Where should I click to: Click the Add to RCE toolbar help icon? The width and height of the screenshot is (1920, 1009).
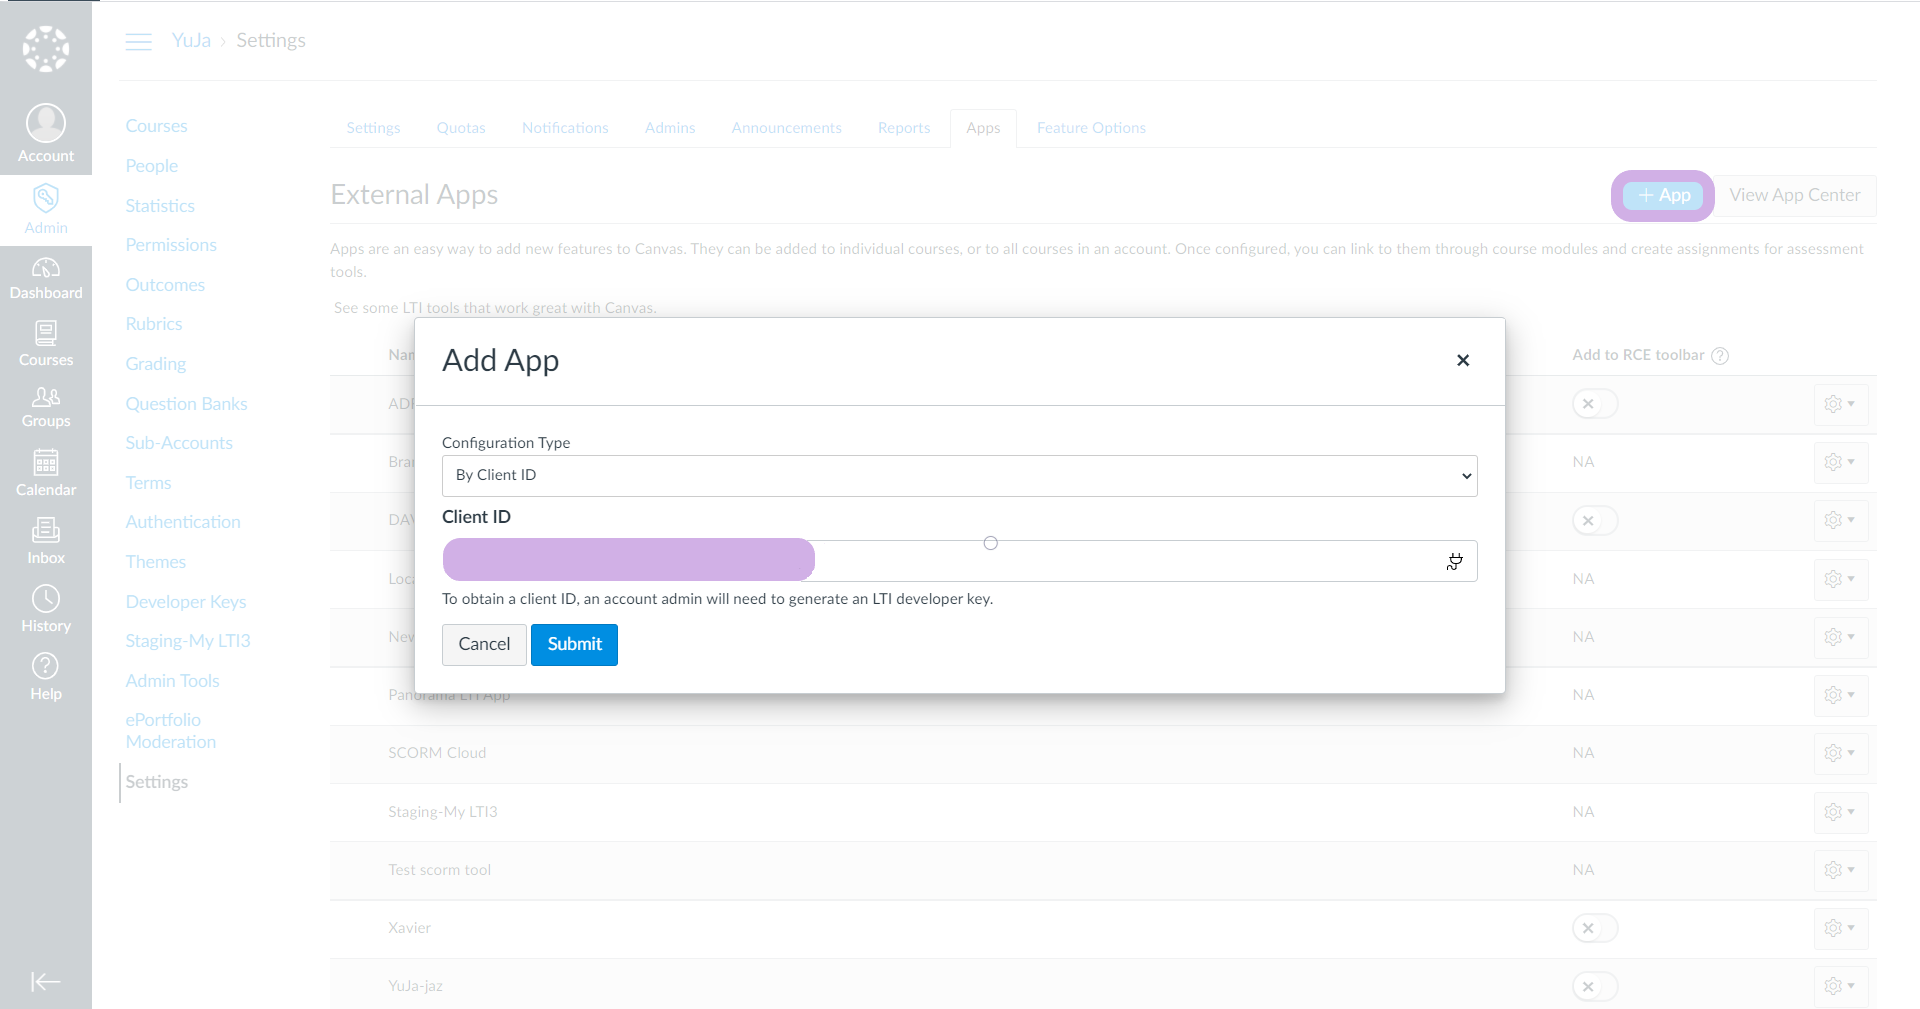[1720, 356]
